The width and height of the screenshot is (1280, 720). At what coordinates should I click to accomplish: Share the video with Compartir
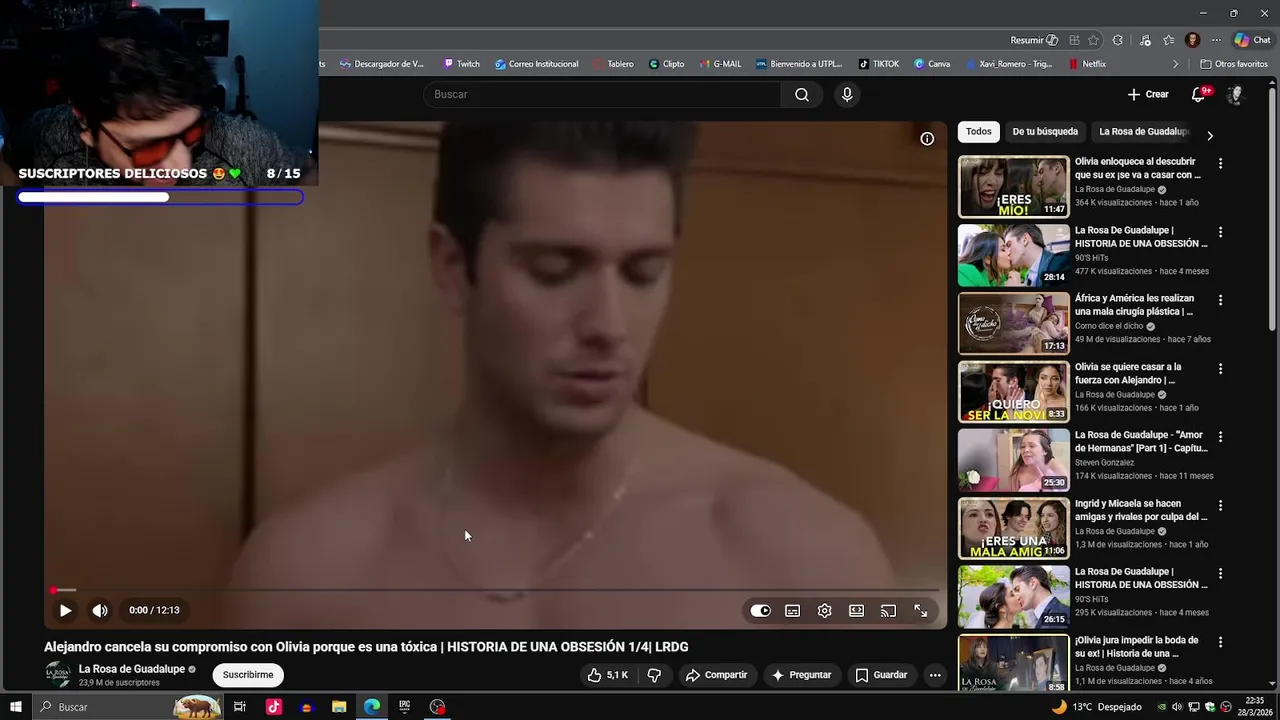pyautogui.click(x=716, y=675)
